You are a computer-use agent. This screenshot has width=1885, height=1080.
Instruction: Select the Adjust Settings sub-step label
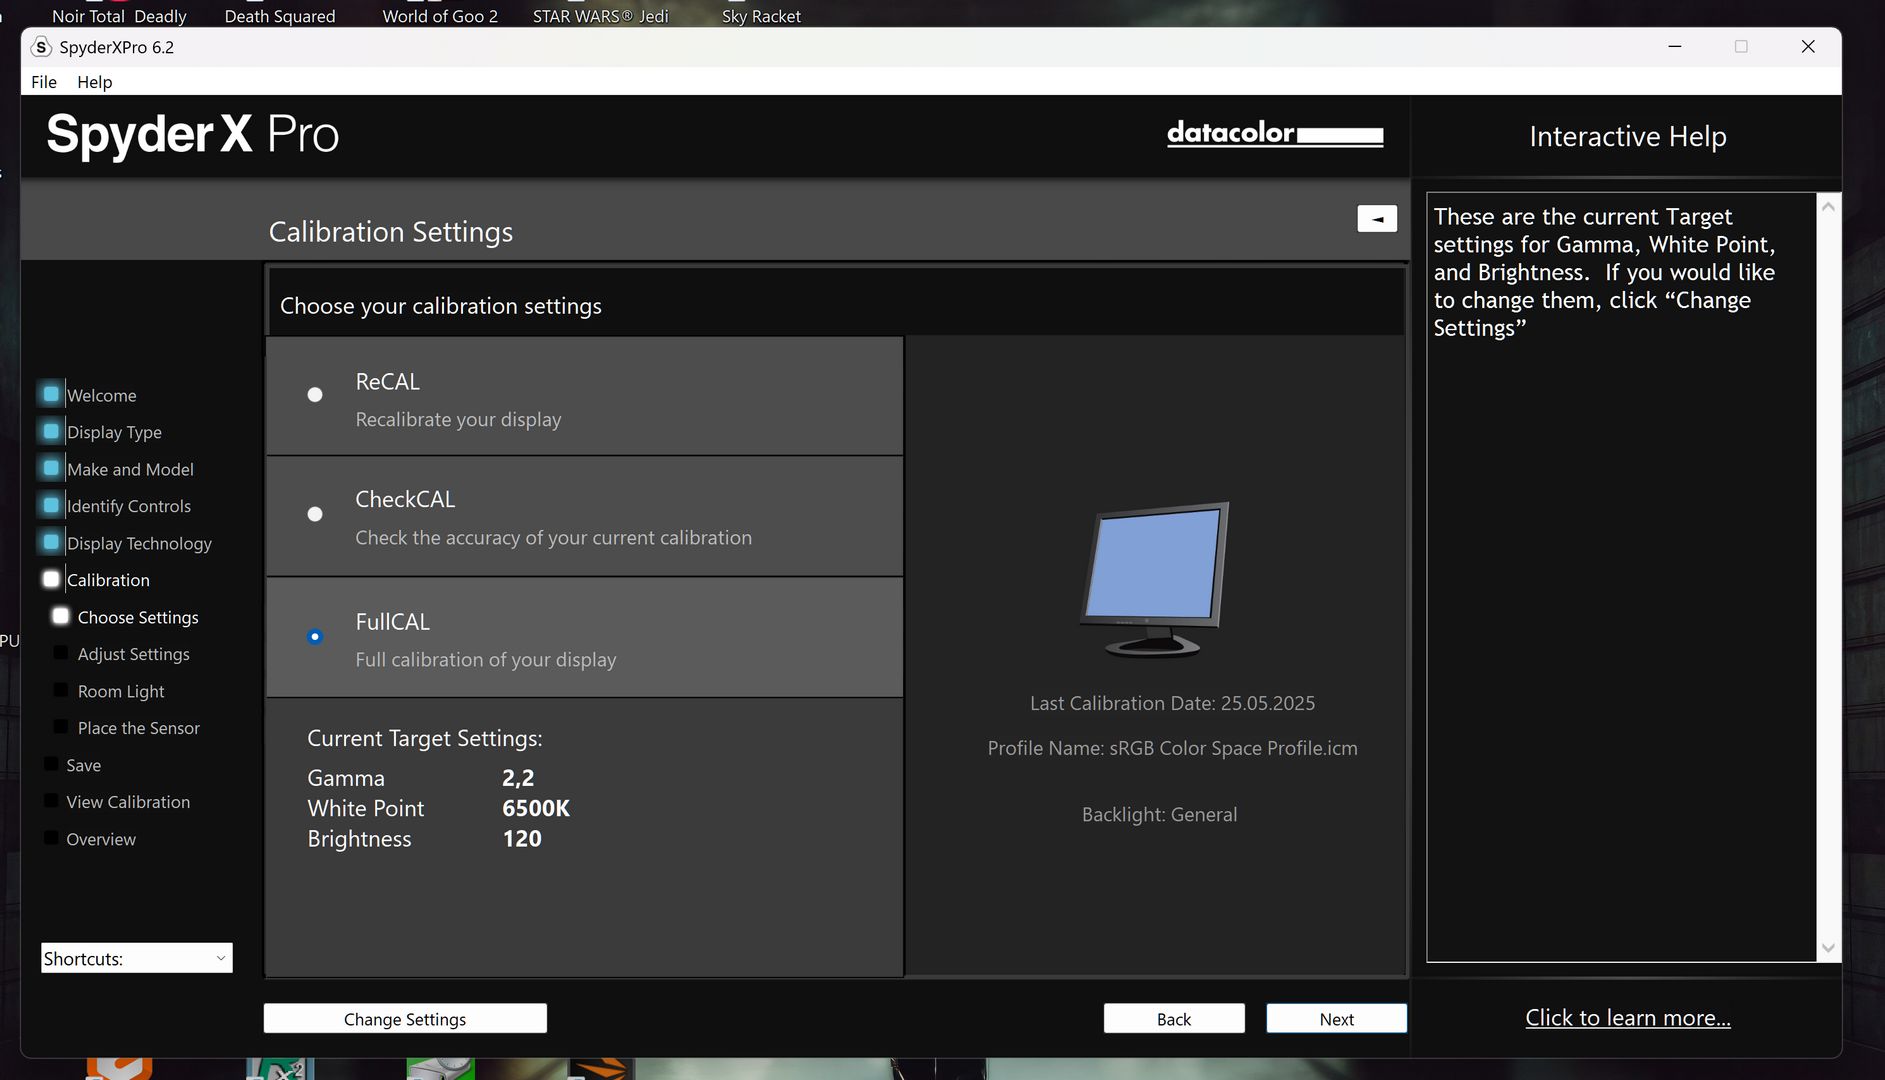(134, 654)
